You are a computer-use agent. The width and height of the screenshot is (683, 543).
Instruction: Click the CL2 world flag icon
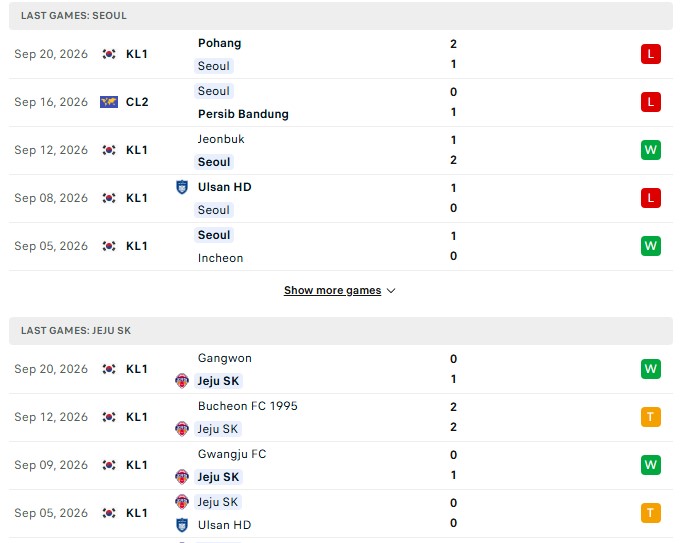[x=109, y=102]
